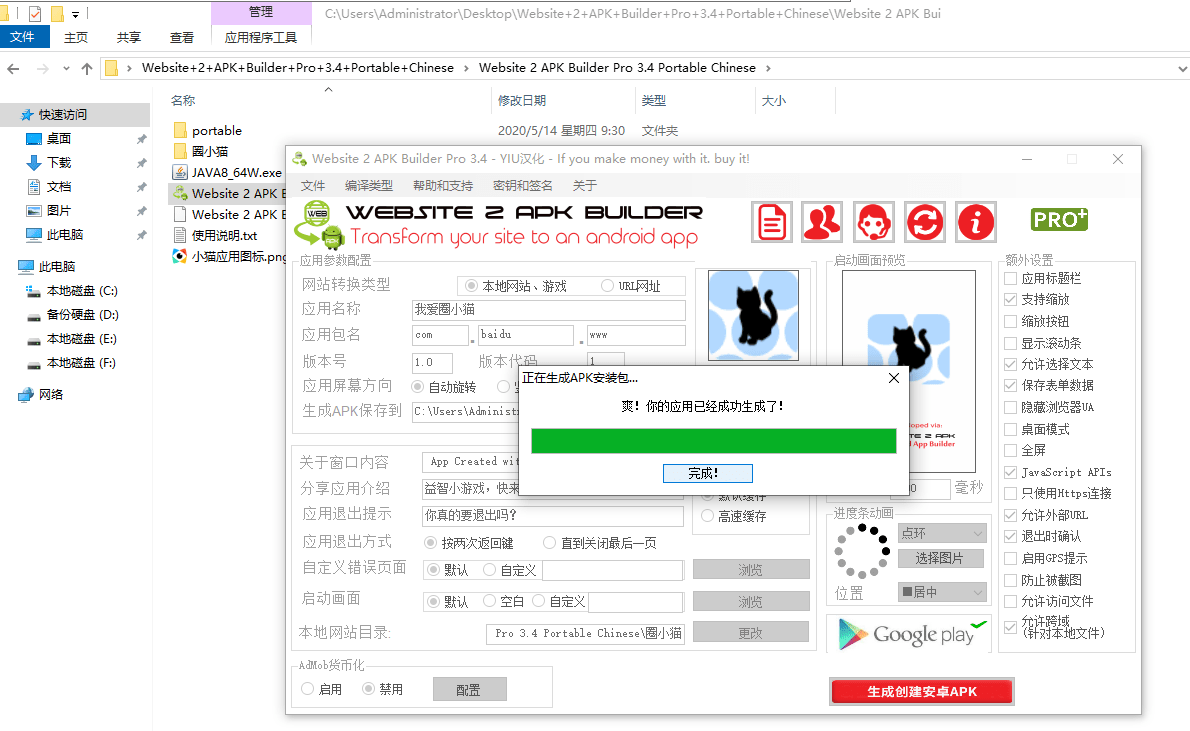
Task: Select the 使用说明.txt file icon
Action: click(180, 235)
